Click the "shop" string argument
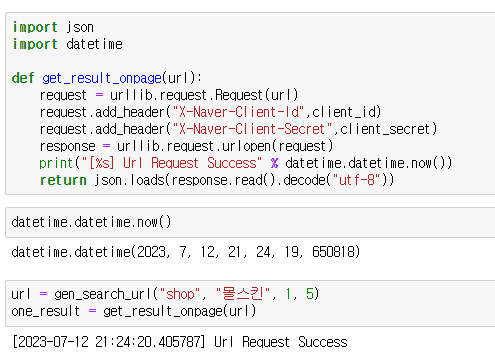The height and width of the screenshot is (361, 495). [180, 294]
